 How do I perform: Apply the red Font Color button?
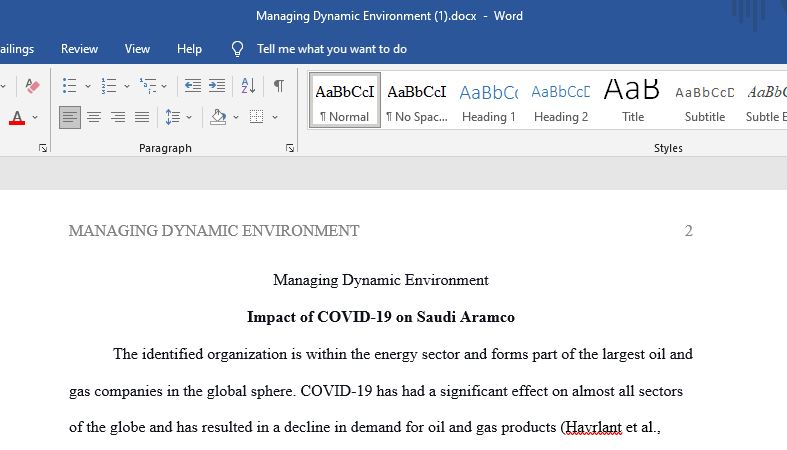point(17,117)
